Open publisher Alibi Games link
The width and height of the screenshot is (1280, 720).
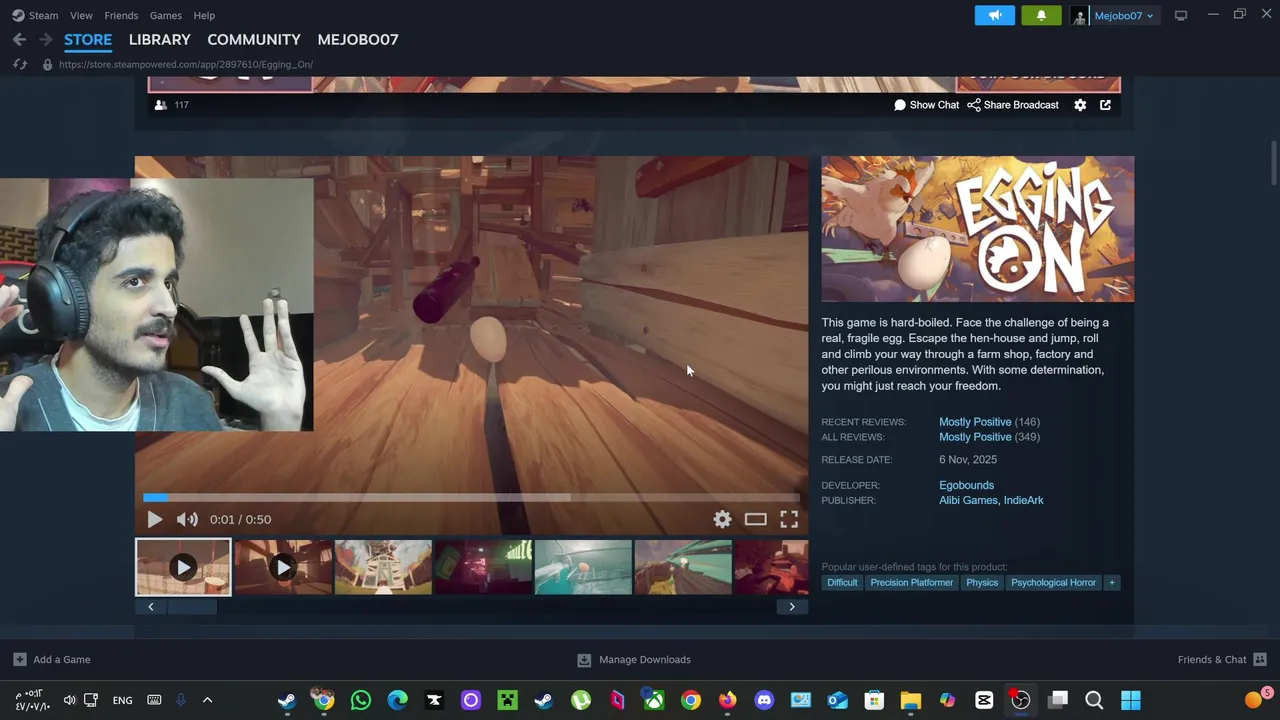coord(968,500)
